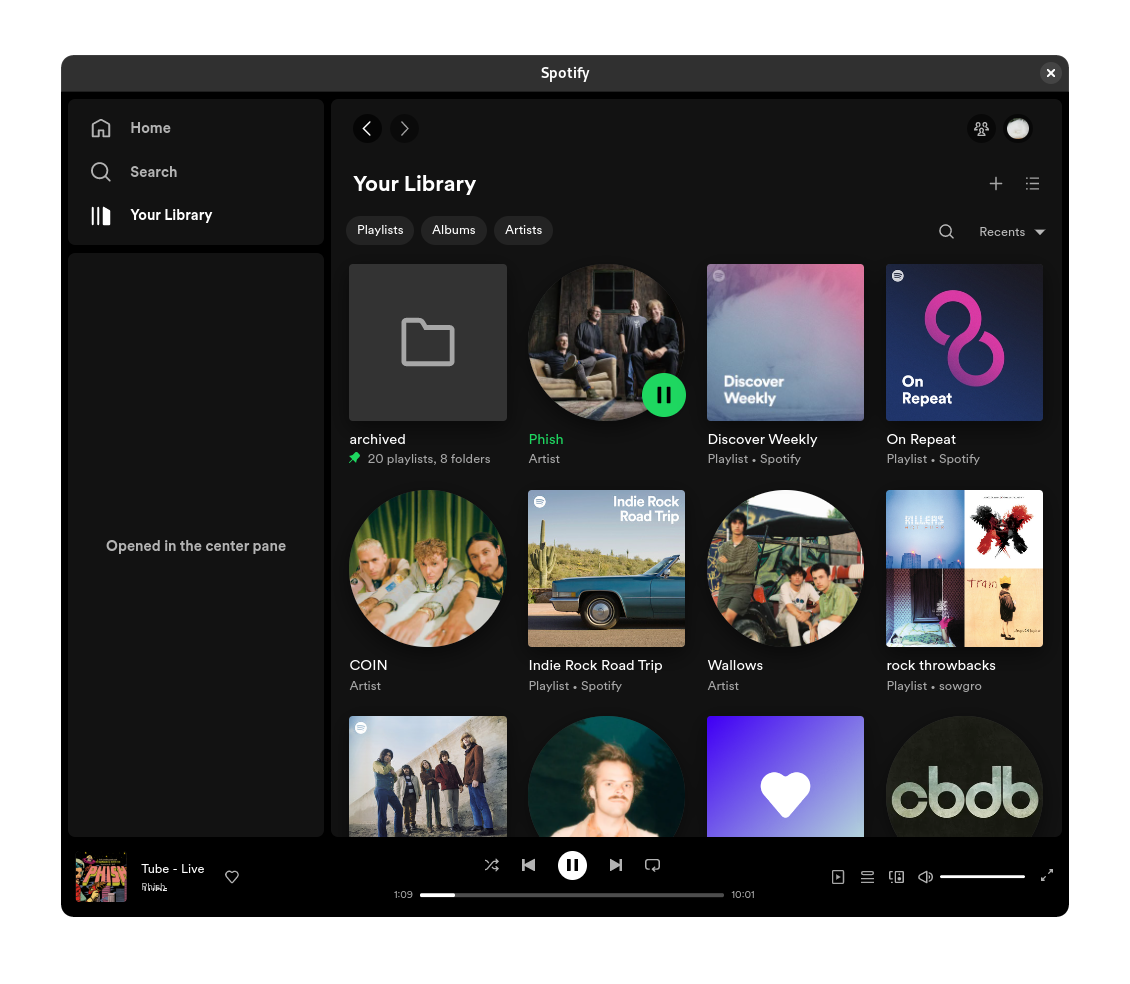Toggle shuffle playback
1130x984 pixels.
click(491, 865)
